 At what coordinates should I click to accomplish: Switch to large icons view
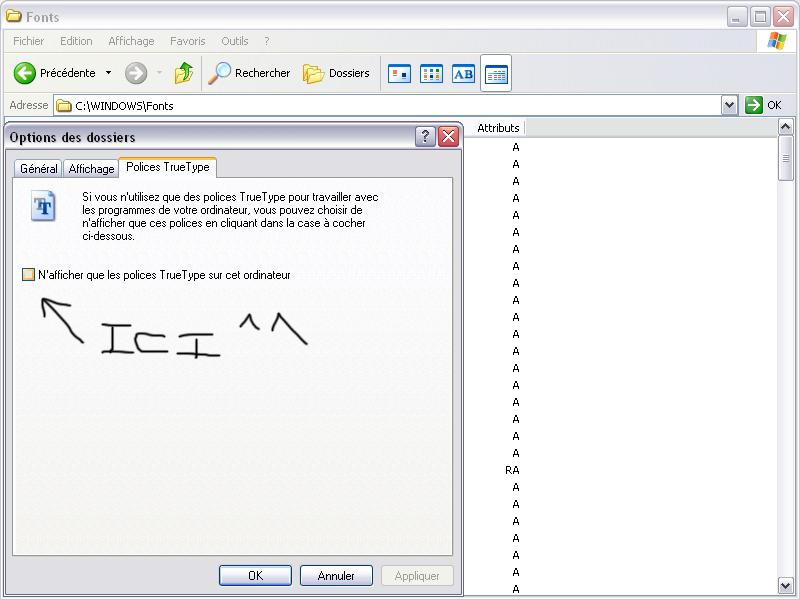tap(399, 74)
